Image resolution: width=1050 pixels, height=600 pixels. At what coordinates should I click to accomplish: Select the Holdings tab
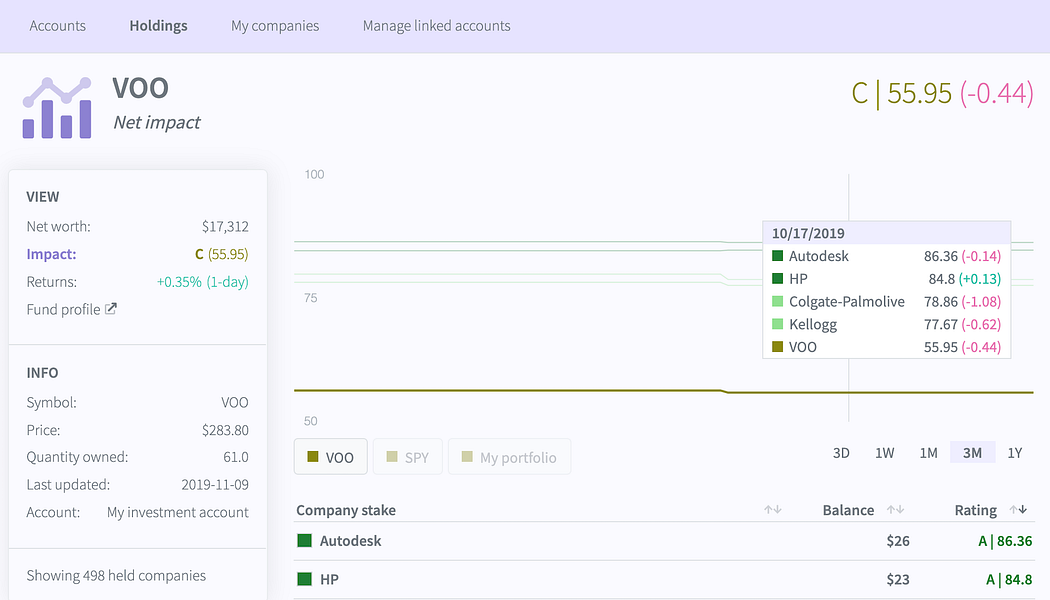click(x=158, y=26)
